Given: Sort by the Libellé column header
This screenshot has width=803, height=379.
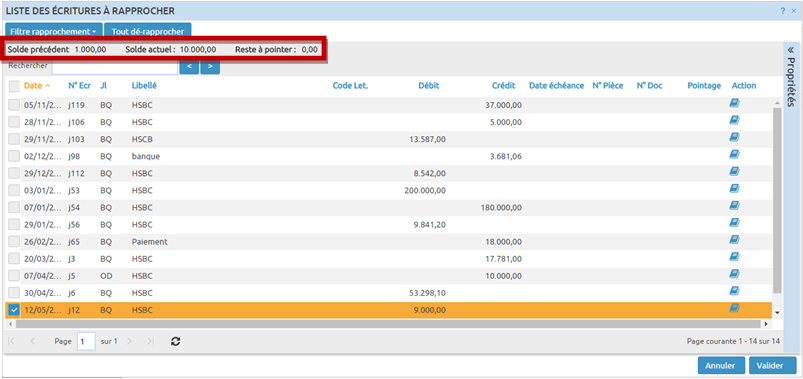Looking at the screenshot, I should (144, 86).
